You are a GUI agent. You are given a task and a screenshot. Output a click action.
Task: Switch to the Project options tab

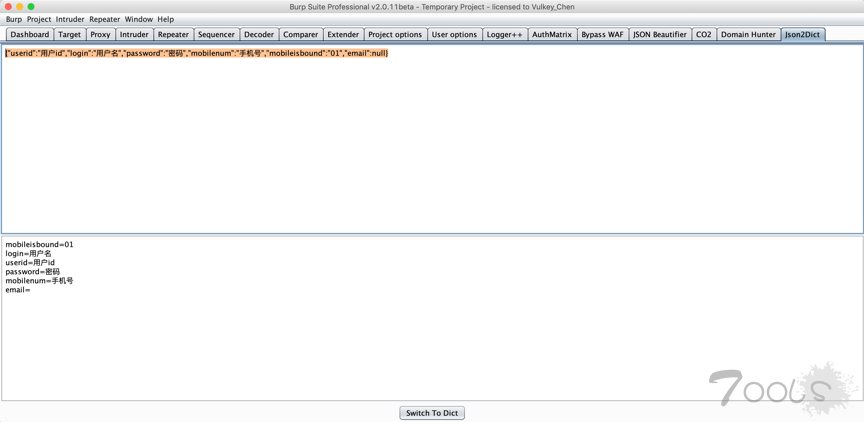(395, 34)
